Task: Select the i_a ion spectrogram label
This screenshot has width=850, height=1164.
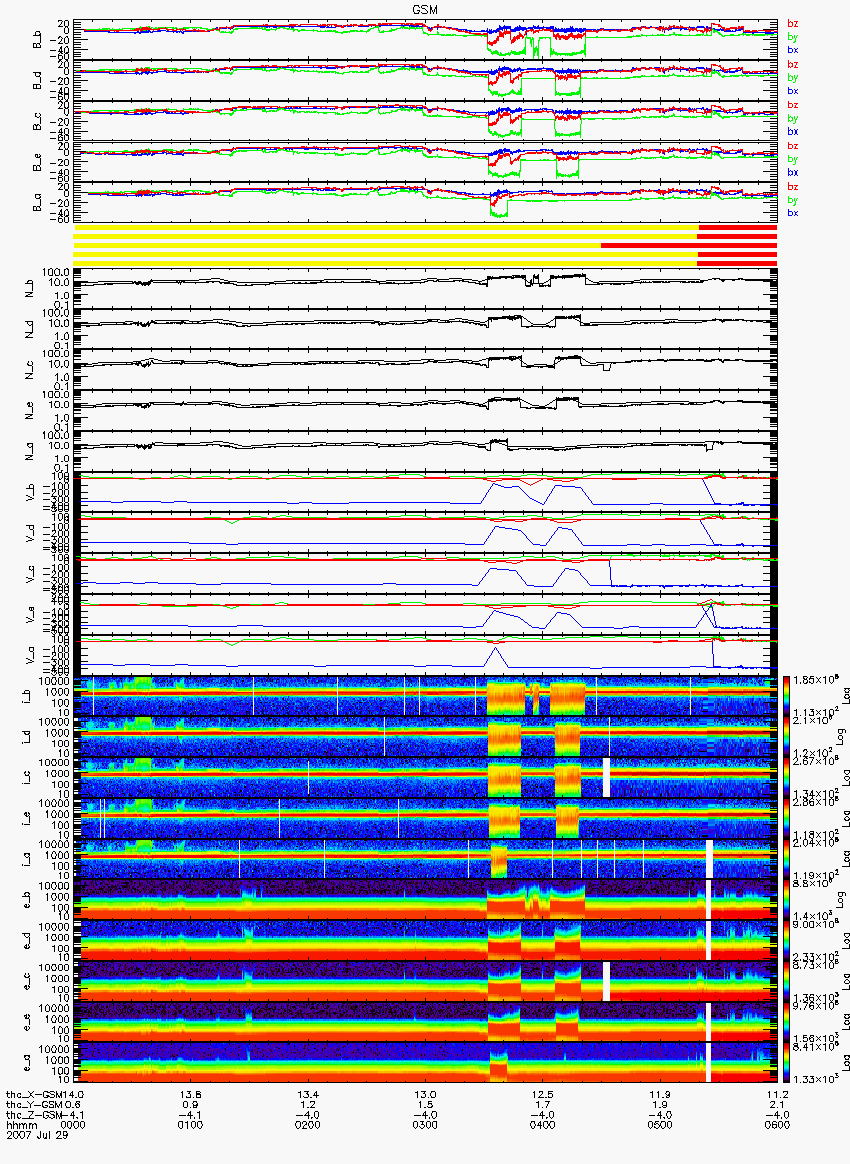Action: (27, 859)
